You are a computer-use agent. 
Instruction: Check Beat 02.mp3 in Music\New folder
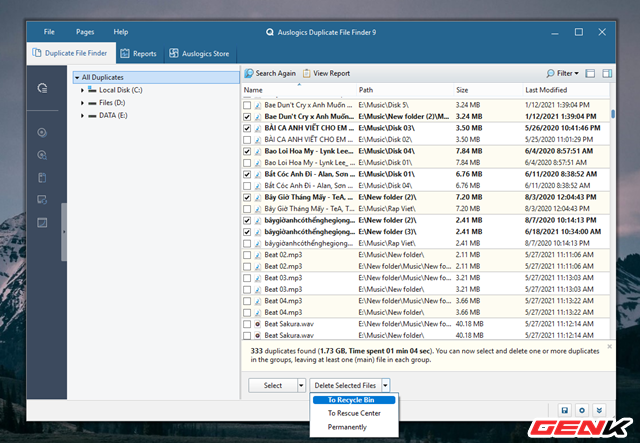coord(247,255)
